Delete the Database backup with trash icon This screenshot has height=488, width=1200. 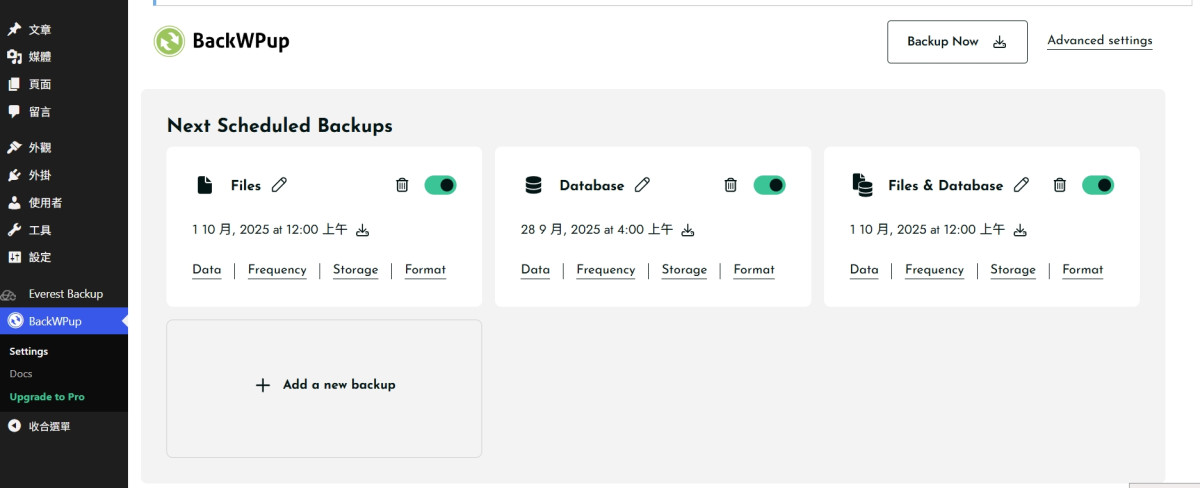[x=731, y=185]
